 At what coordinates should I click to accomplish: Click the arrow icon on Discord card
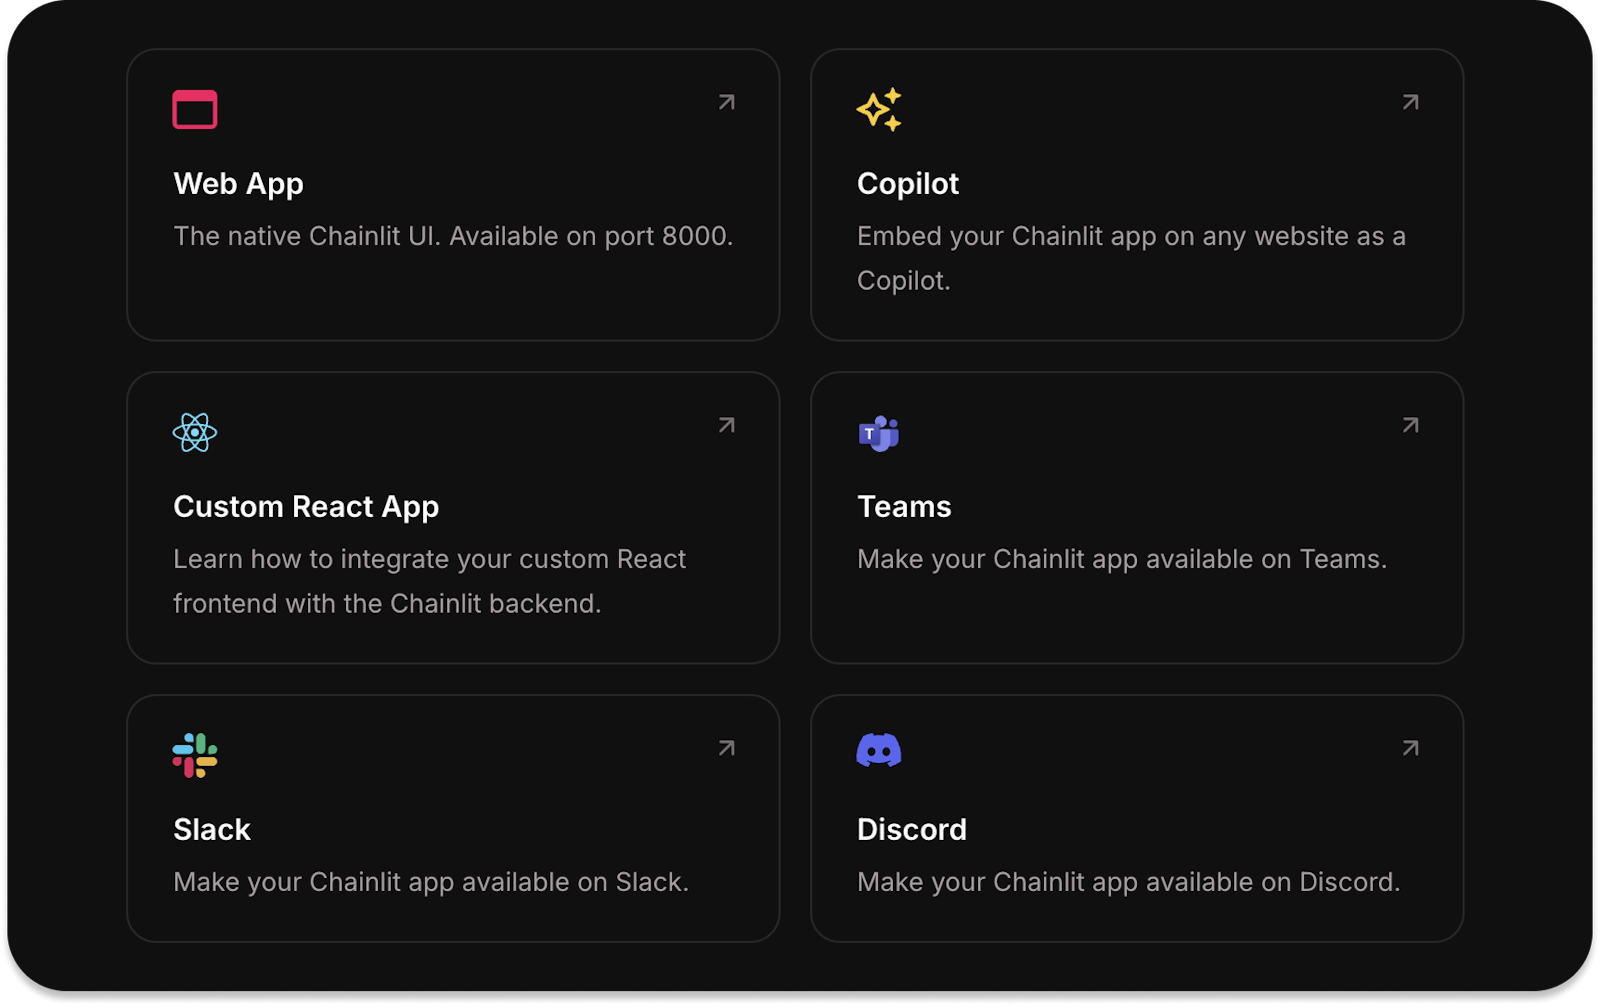(x=1410, y=748)
